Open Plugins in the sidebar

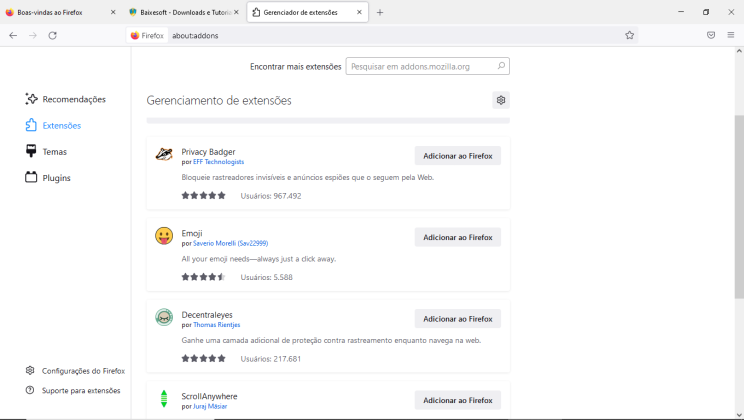(x=48, y=178)
